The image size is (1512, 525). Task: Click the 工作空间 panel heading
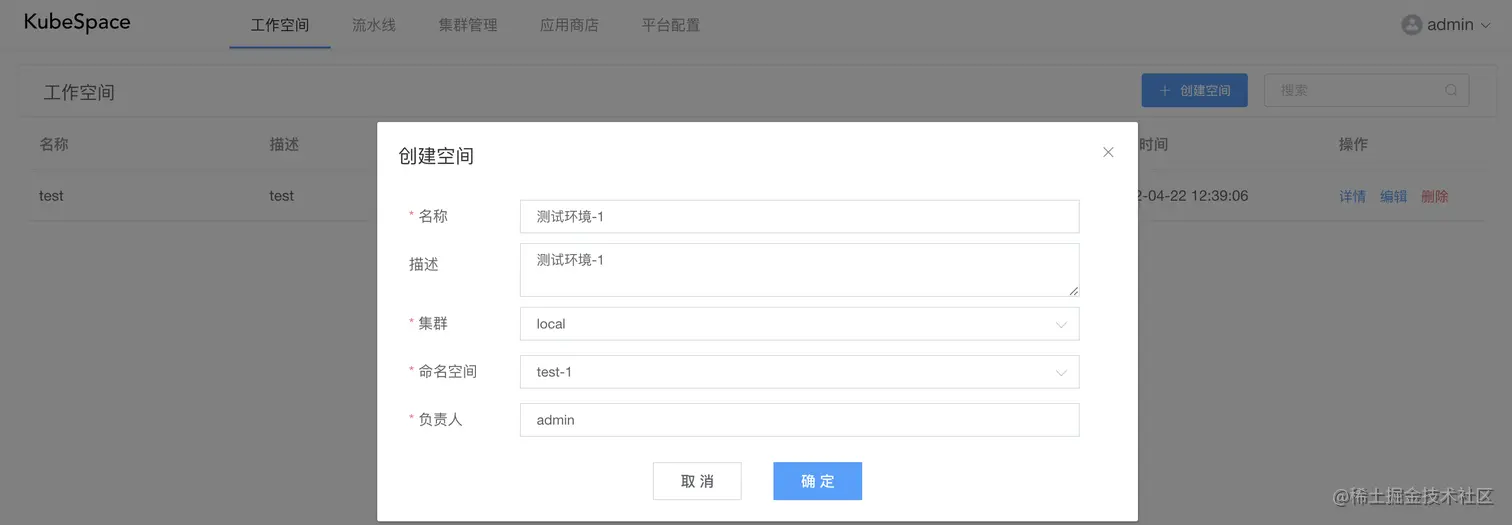coord(79,92)
